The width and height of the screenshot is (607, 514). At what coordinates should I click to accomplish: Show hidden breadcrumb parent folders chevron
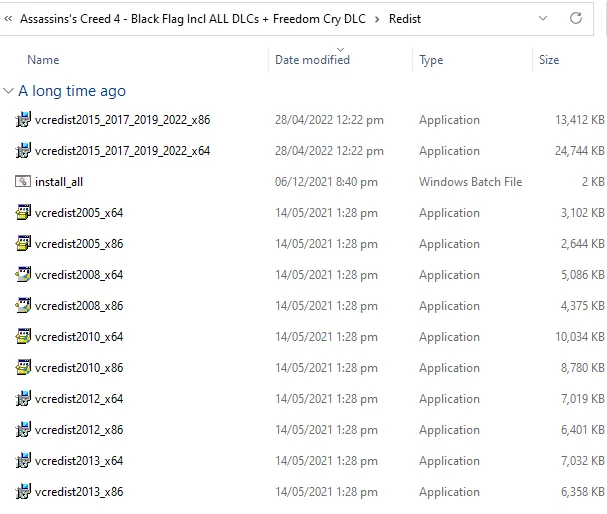tap(8, 19)
